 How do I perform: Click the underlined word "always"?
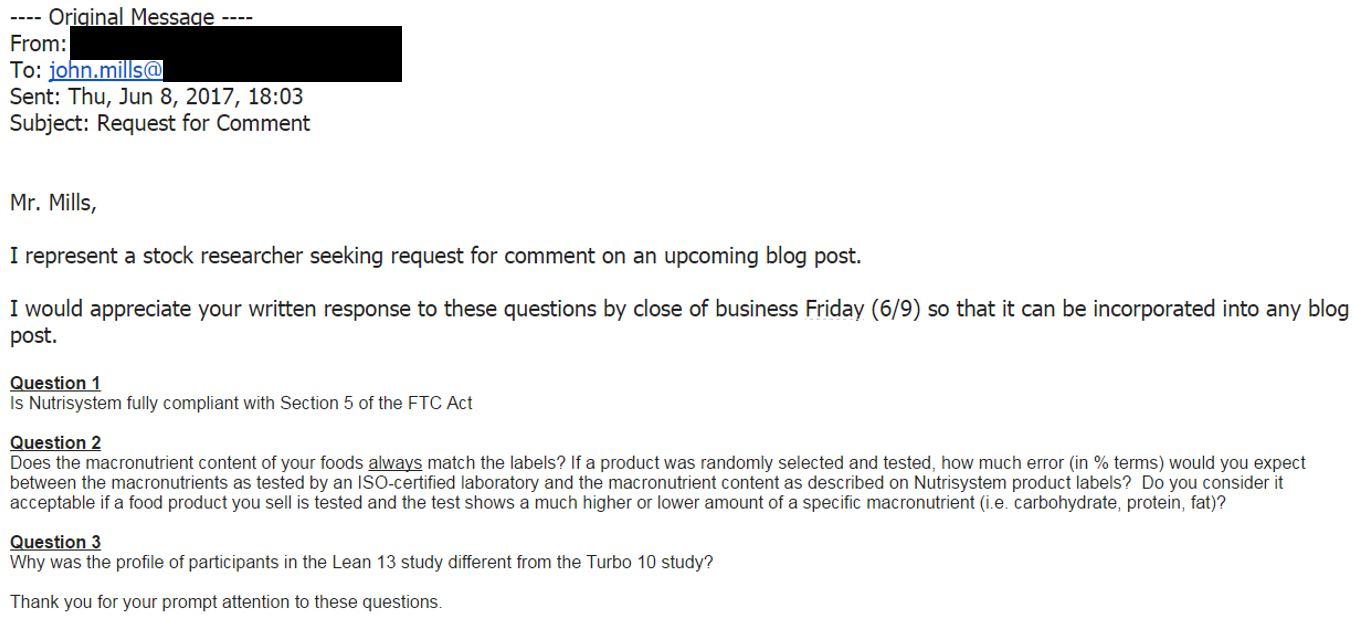(x=395, y=463)
